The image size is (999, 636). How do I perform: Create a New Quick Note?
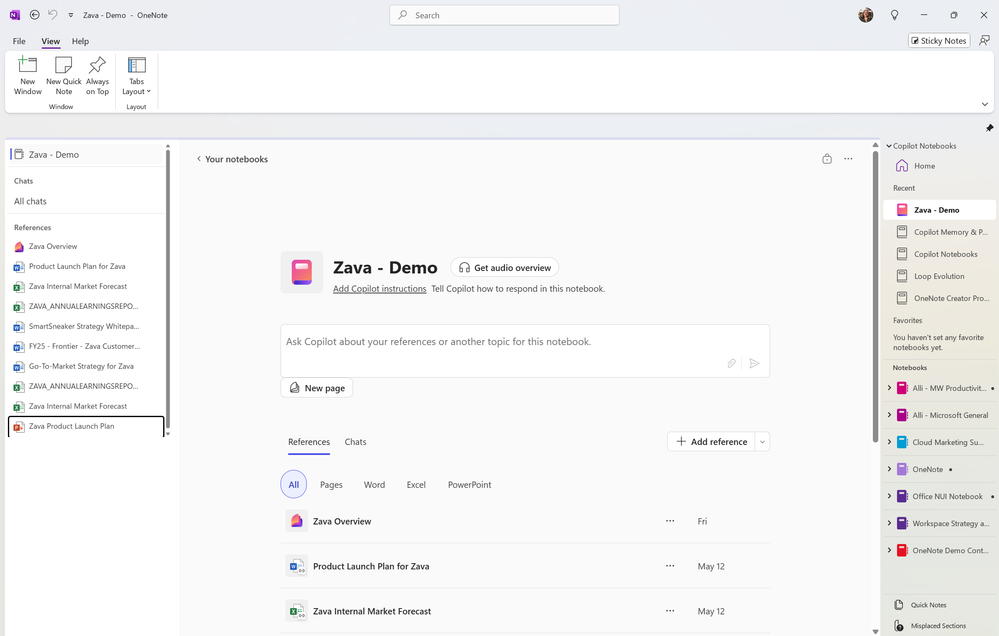pyautogui.click(x=64, y=76)
